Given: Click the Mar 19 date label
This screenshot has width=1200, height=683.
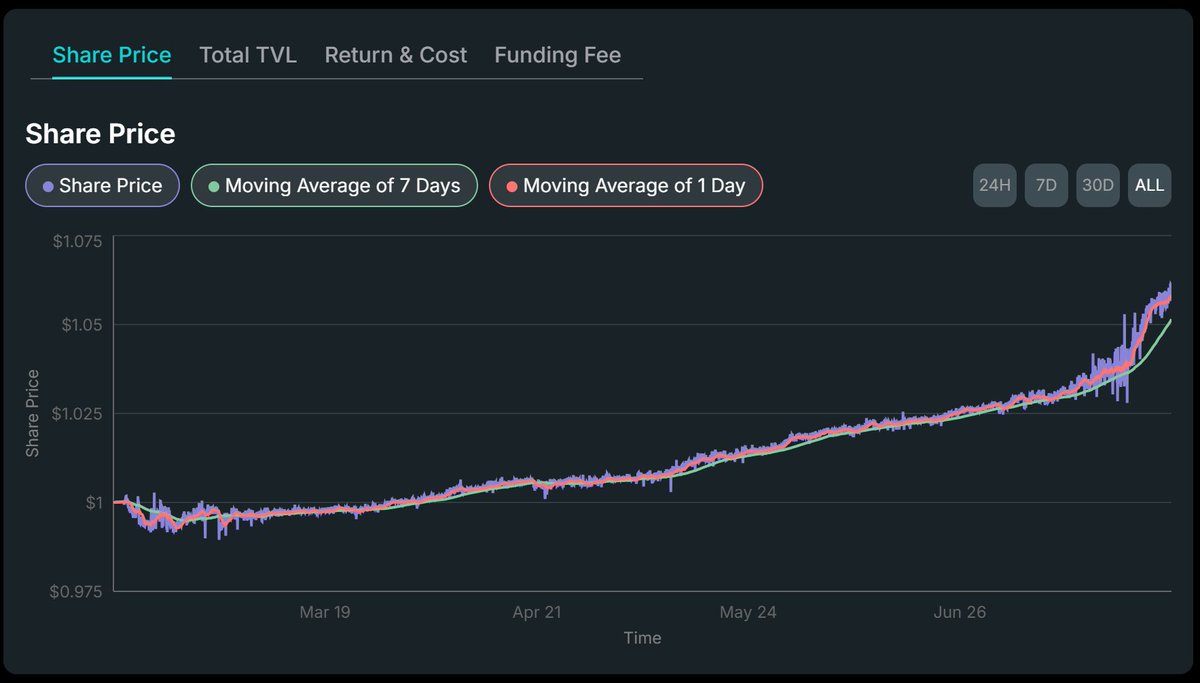Looking at the screenshot, I should 325,612.
